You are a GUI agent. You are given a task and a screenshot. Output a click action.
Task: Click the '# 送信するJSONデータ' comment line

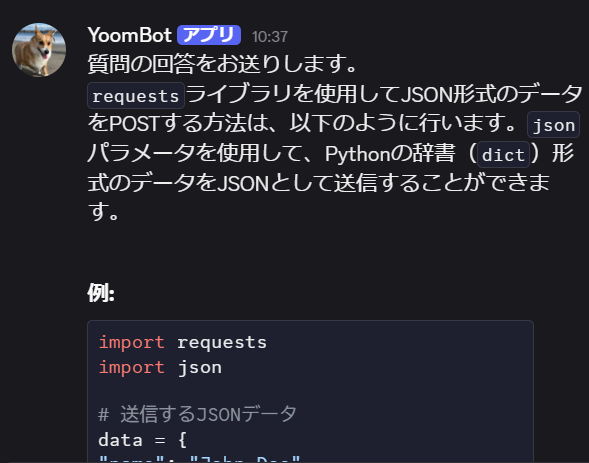197,415
